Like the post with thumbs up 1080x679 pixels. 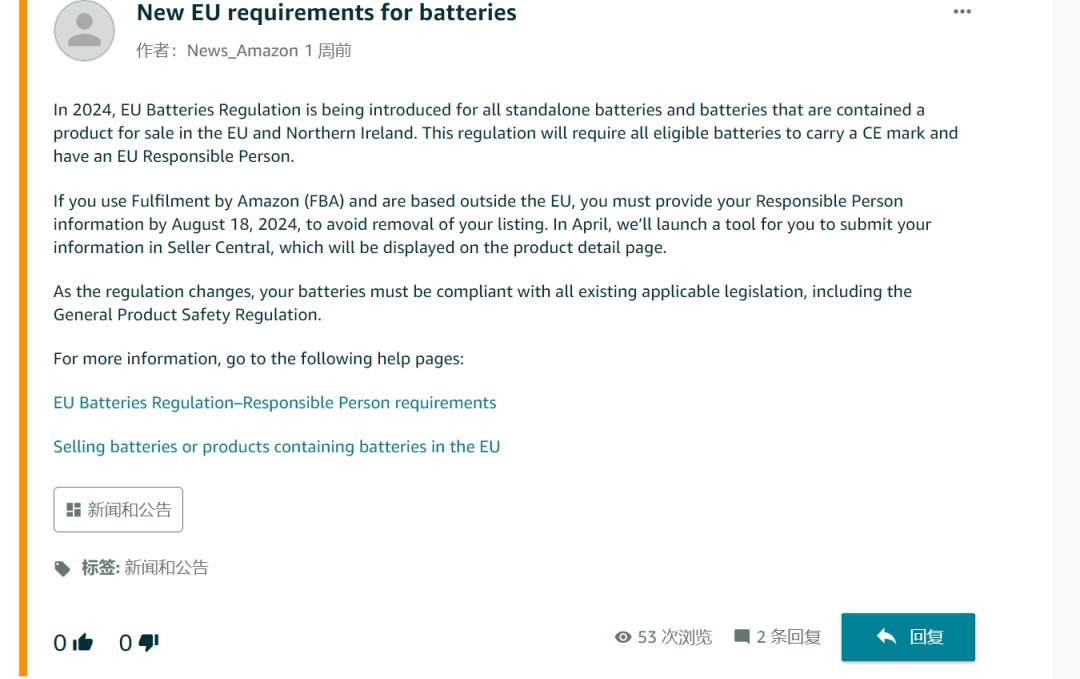pos(83,643)
